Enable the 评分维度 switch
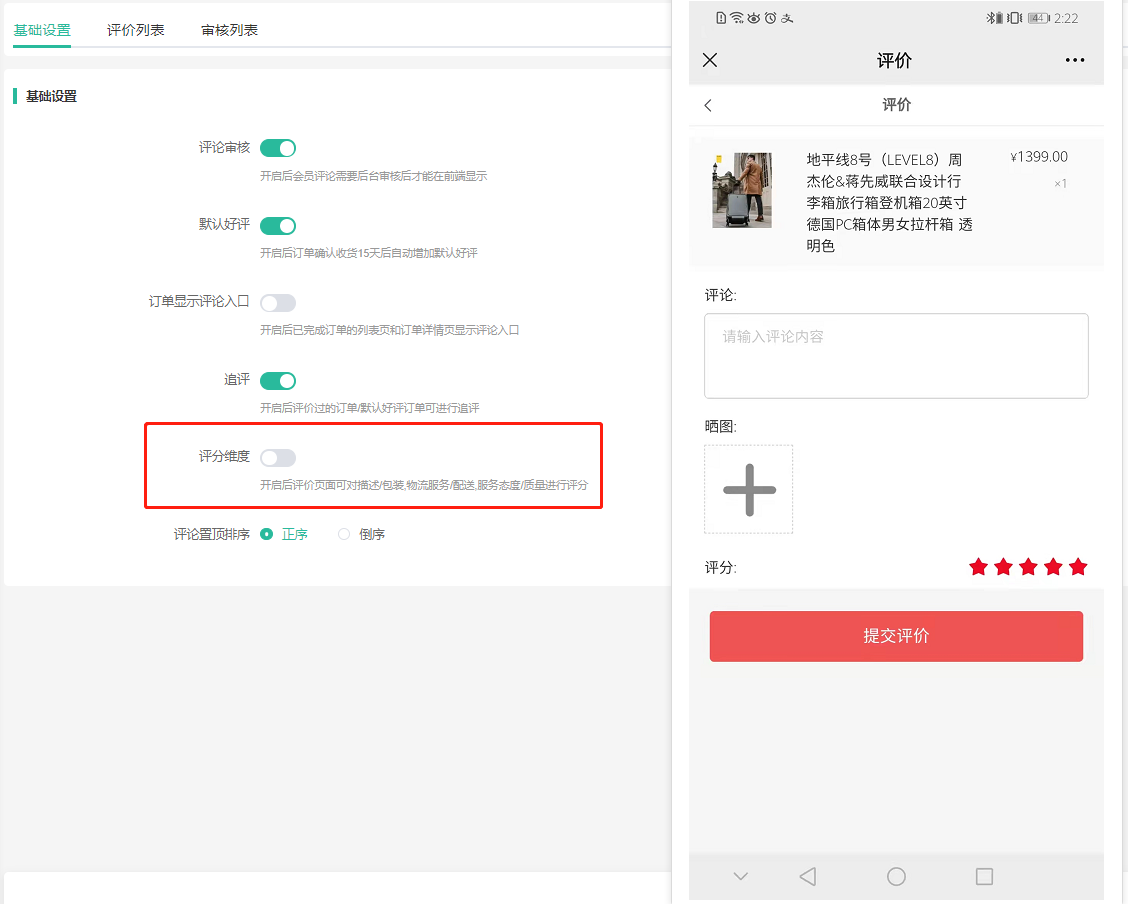This screenshot has height=904, width=1128. [278, 458]
